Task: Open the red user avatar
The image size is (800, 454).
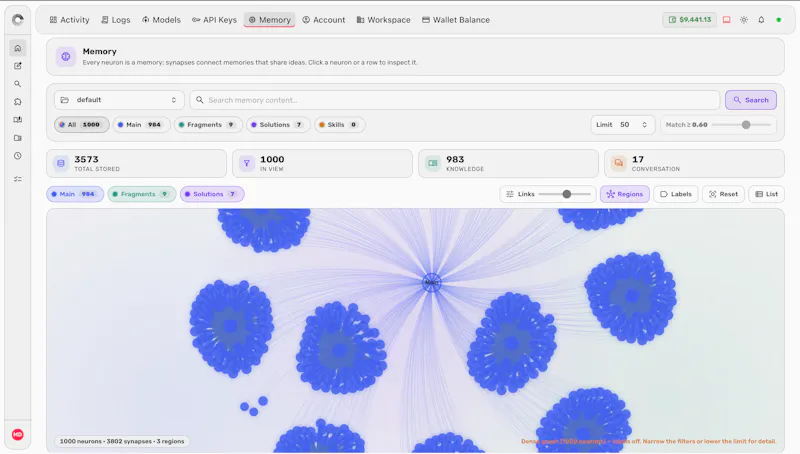Action: coord(18,435)
